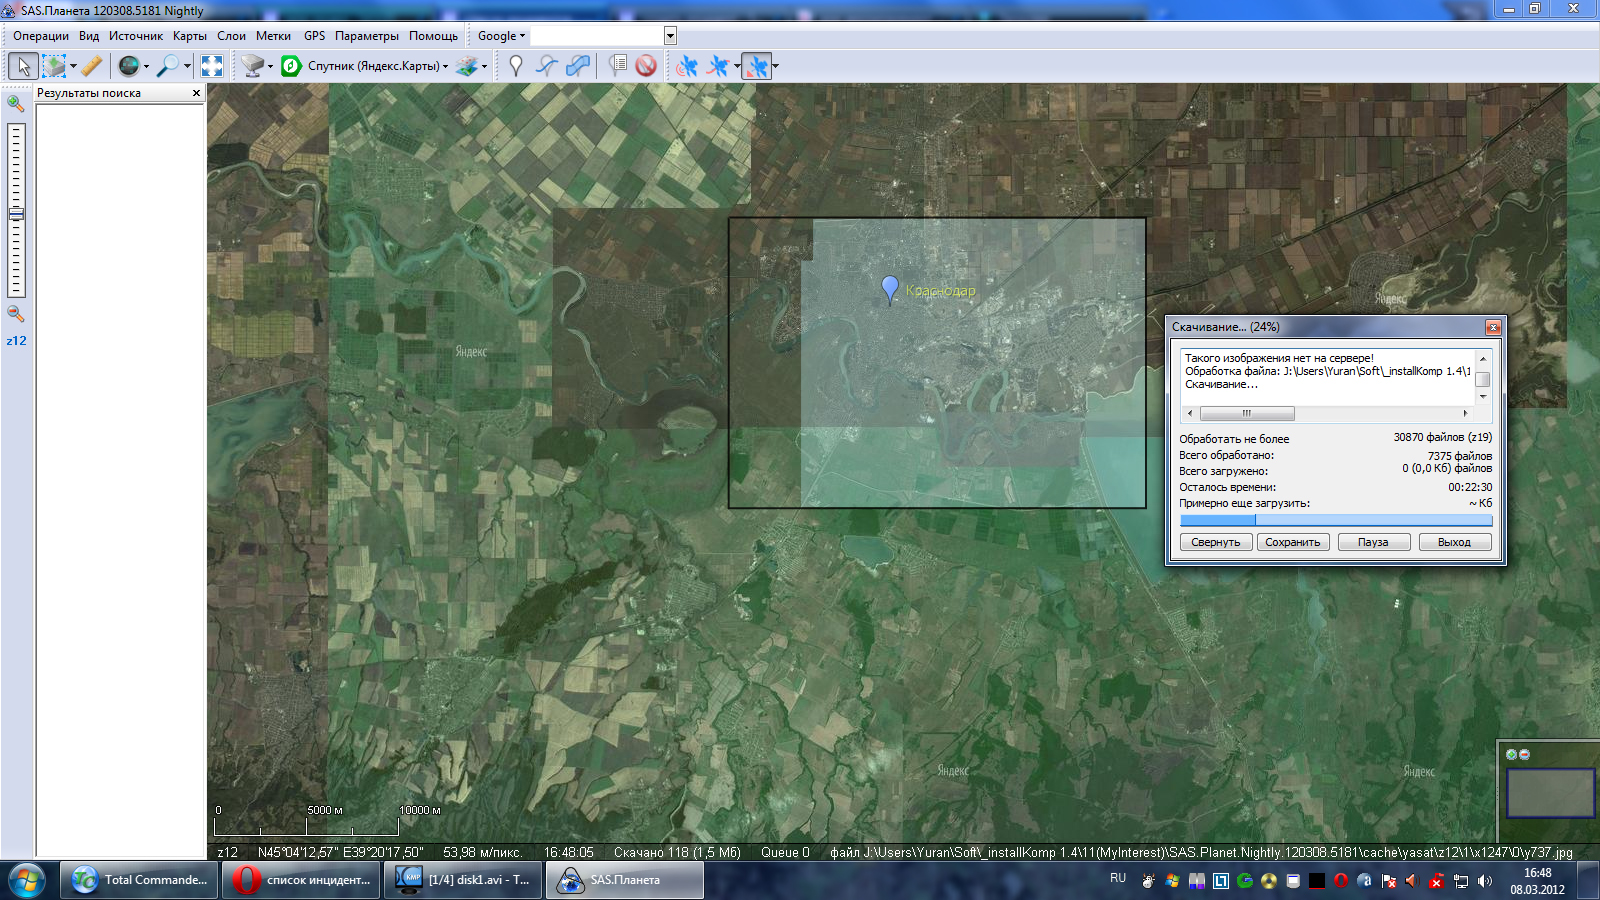Toggle the hide all placemarks red icon

pyautogui.click(x=646, y=66)
